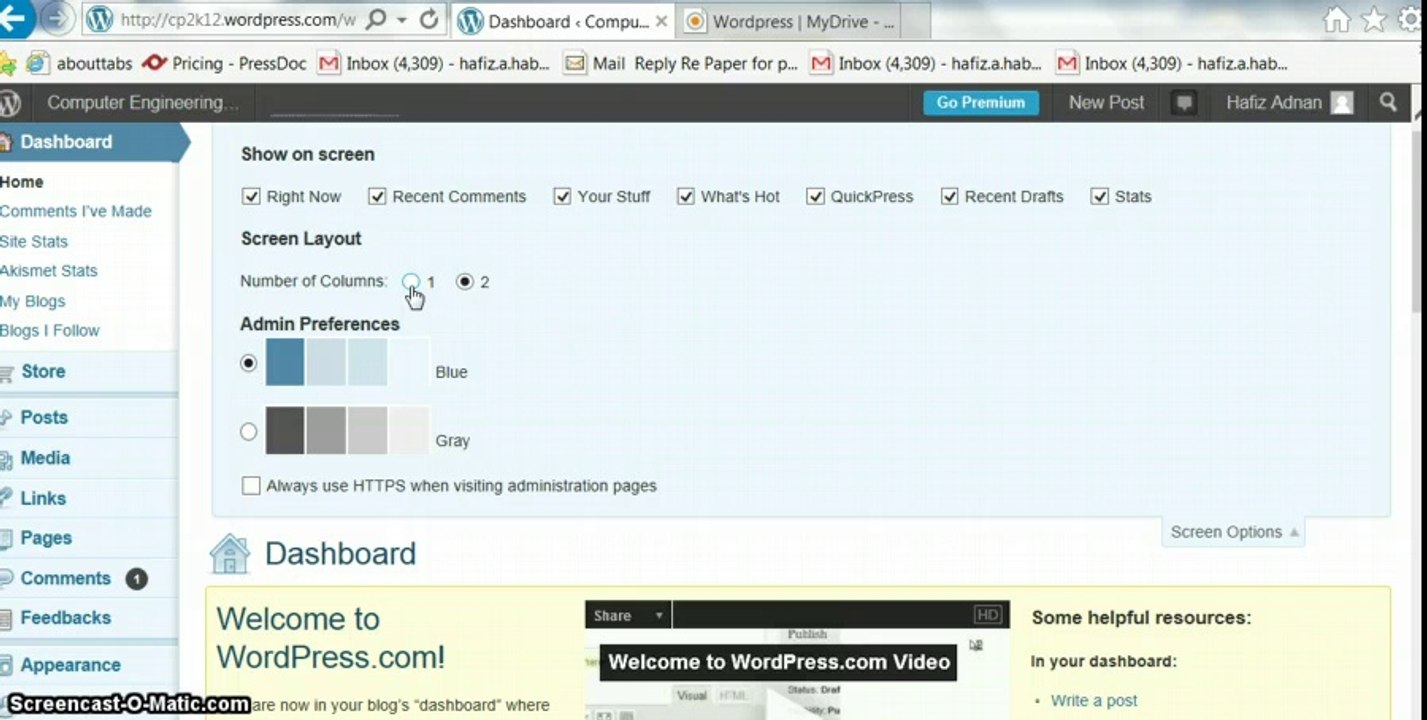Screen dimensions: 1427x720
Task: Open browser favorites star icon
Action: point(1374,19)
